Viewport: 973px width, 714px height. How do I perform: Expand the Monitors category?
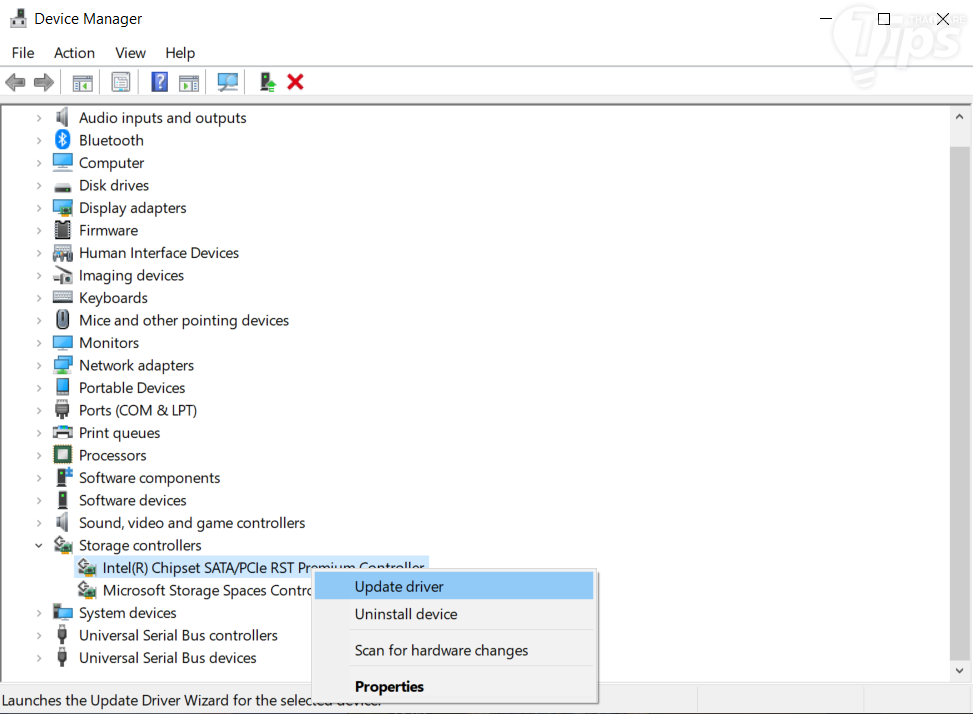coord(38,342)
